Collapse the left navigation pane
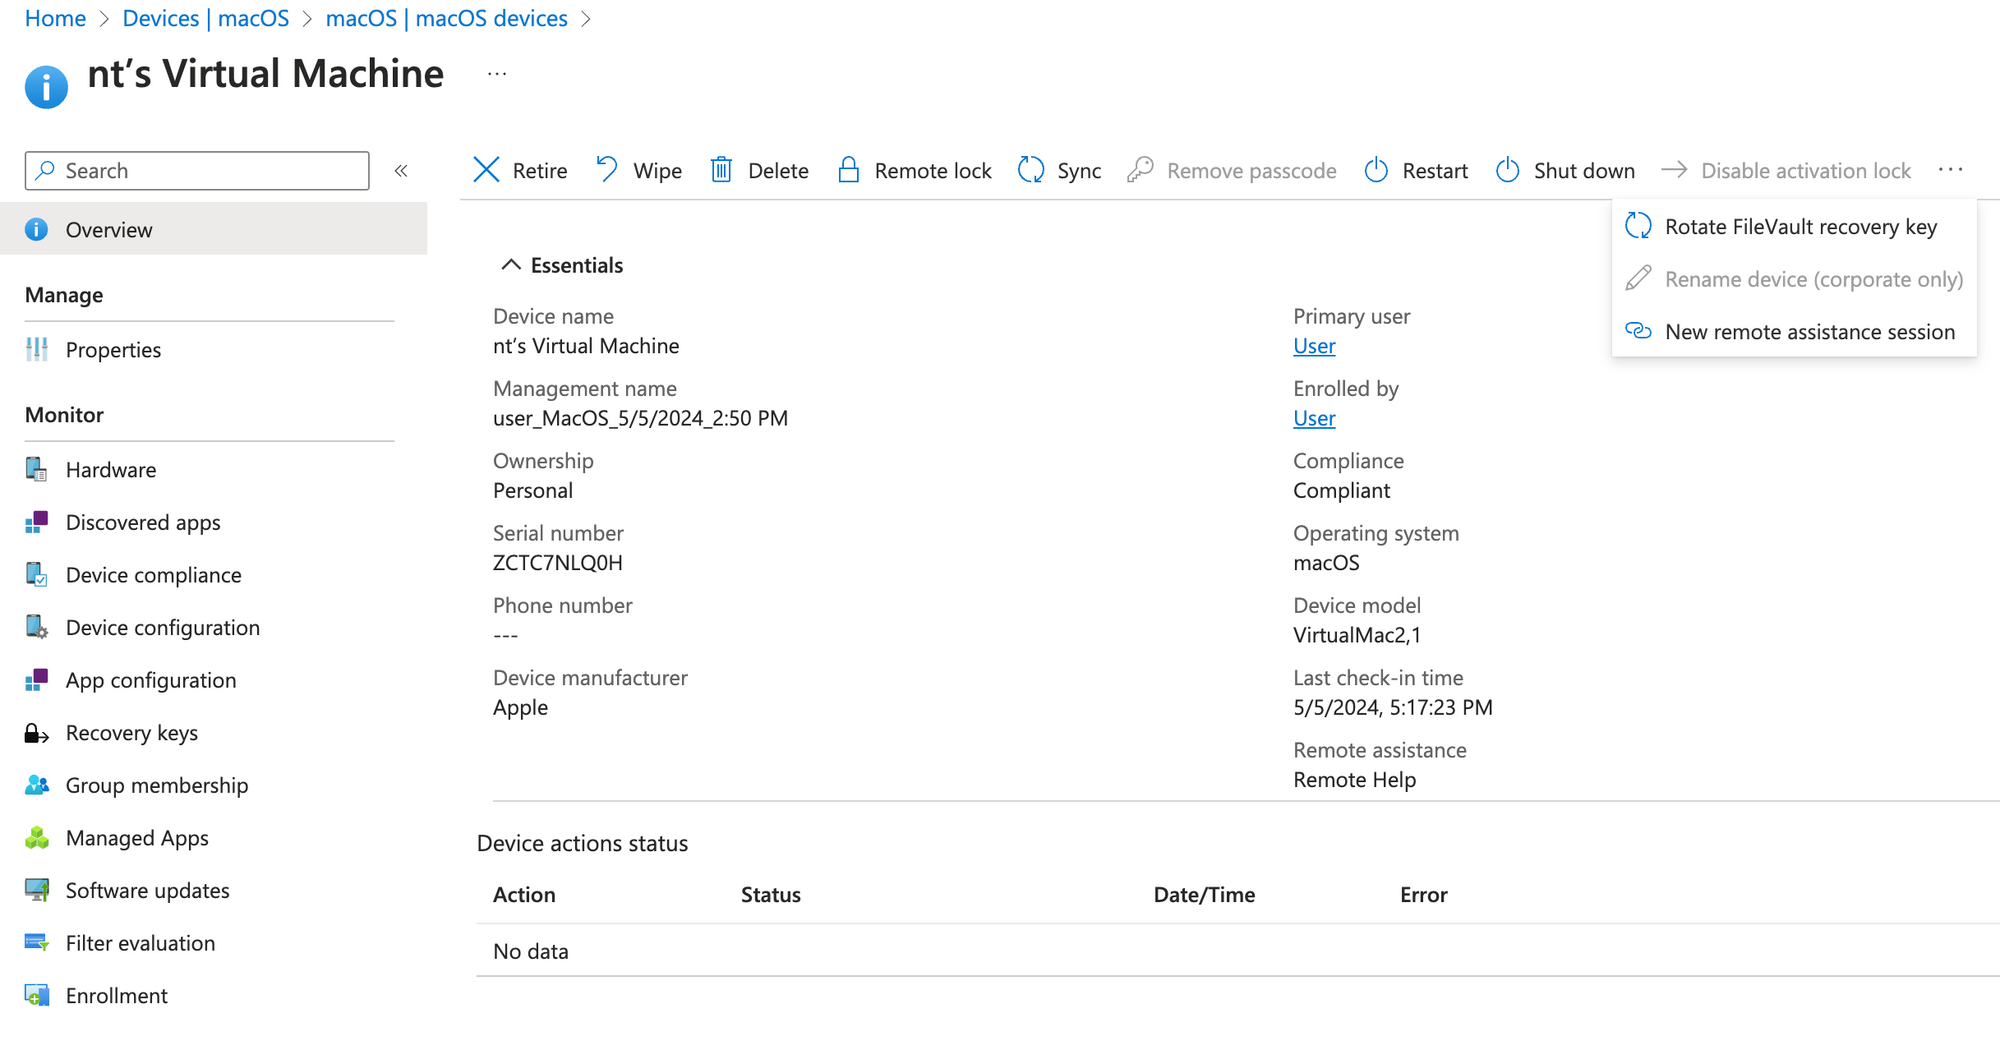The image size is (2000, 1045). pos(401,170)
